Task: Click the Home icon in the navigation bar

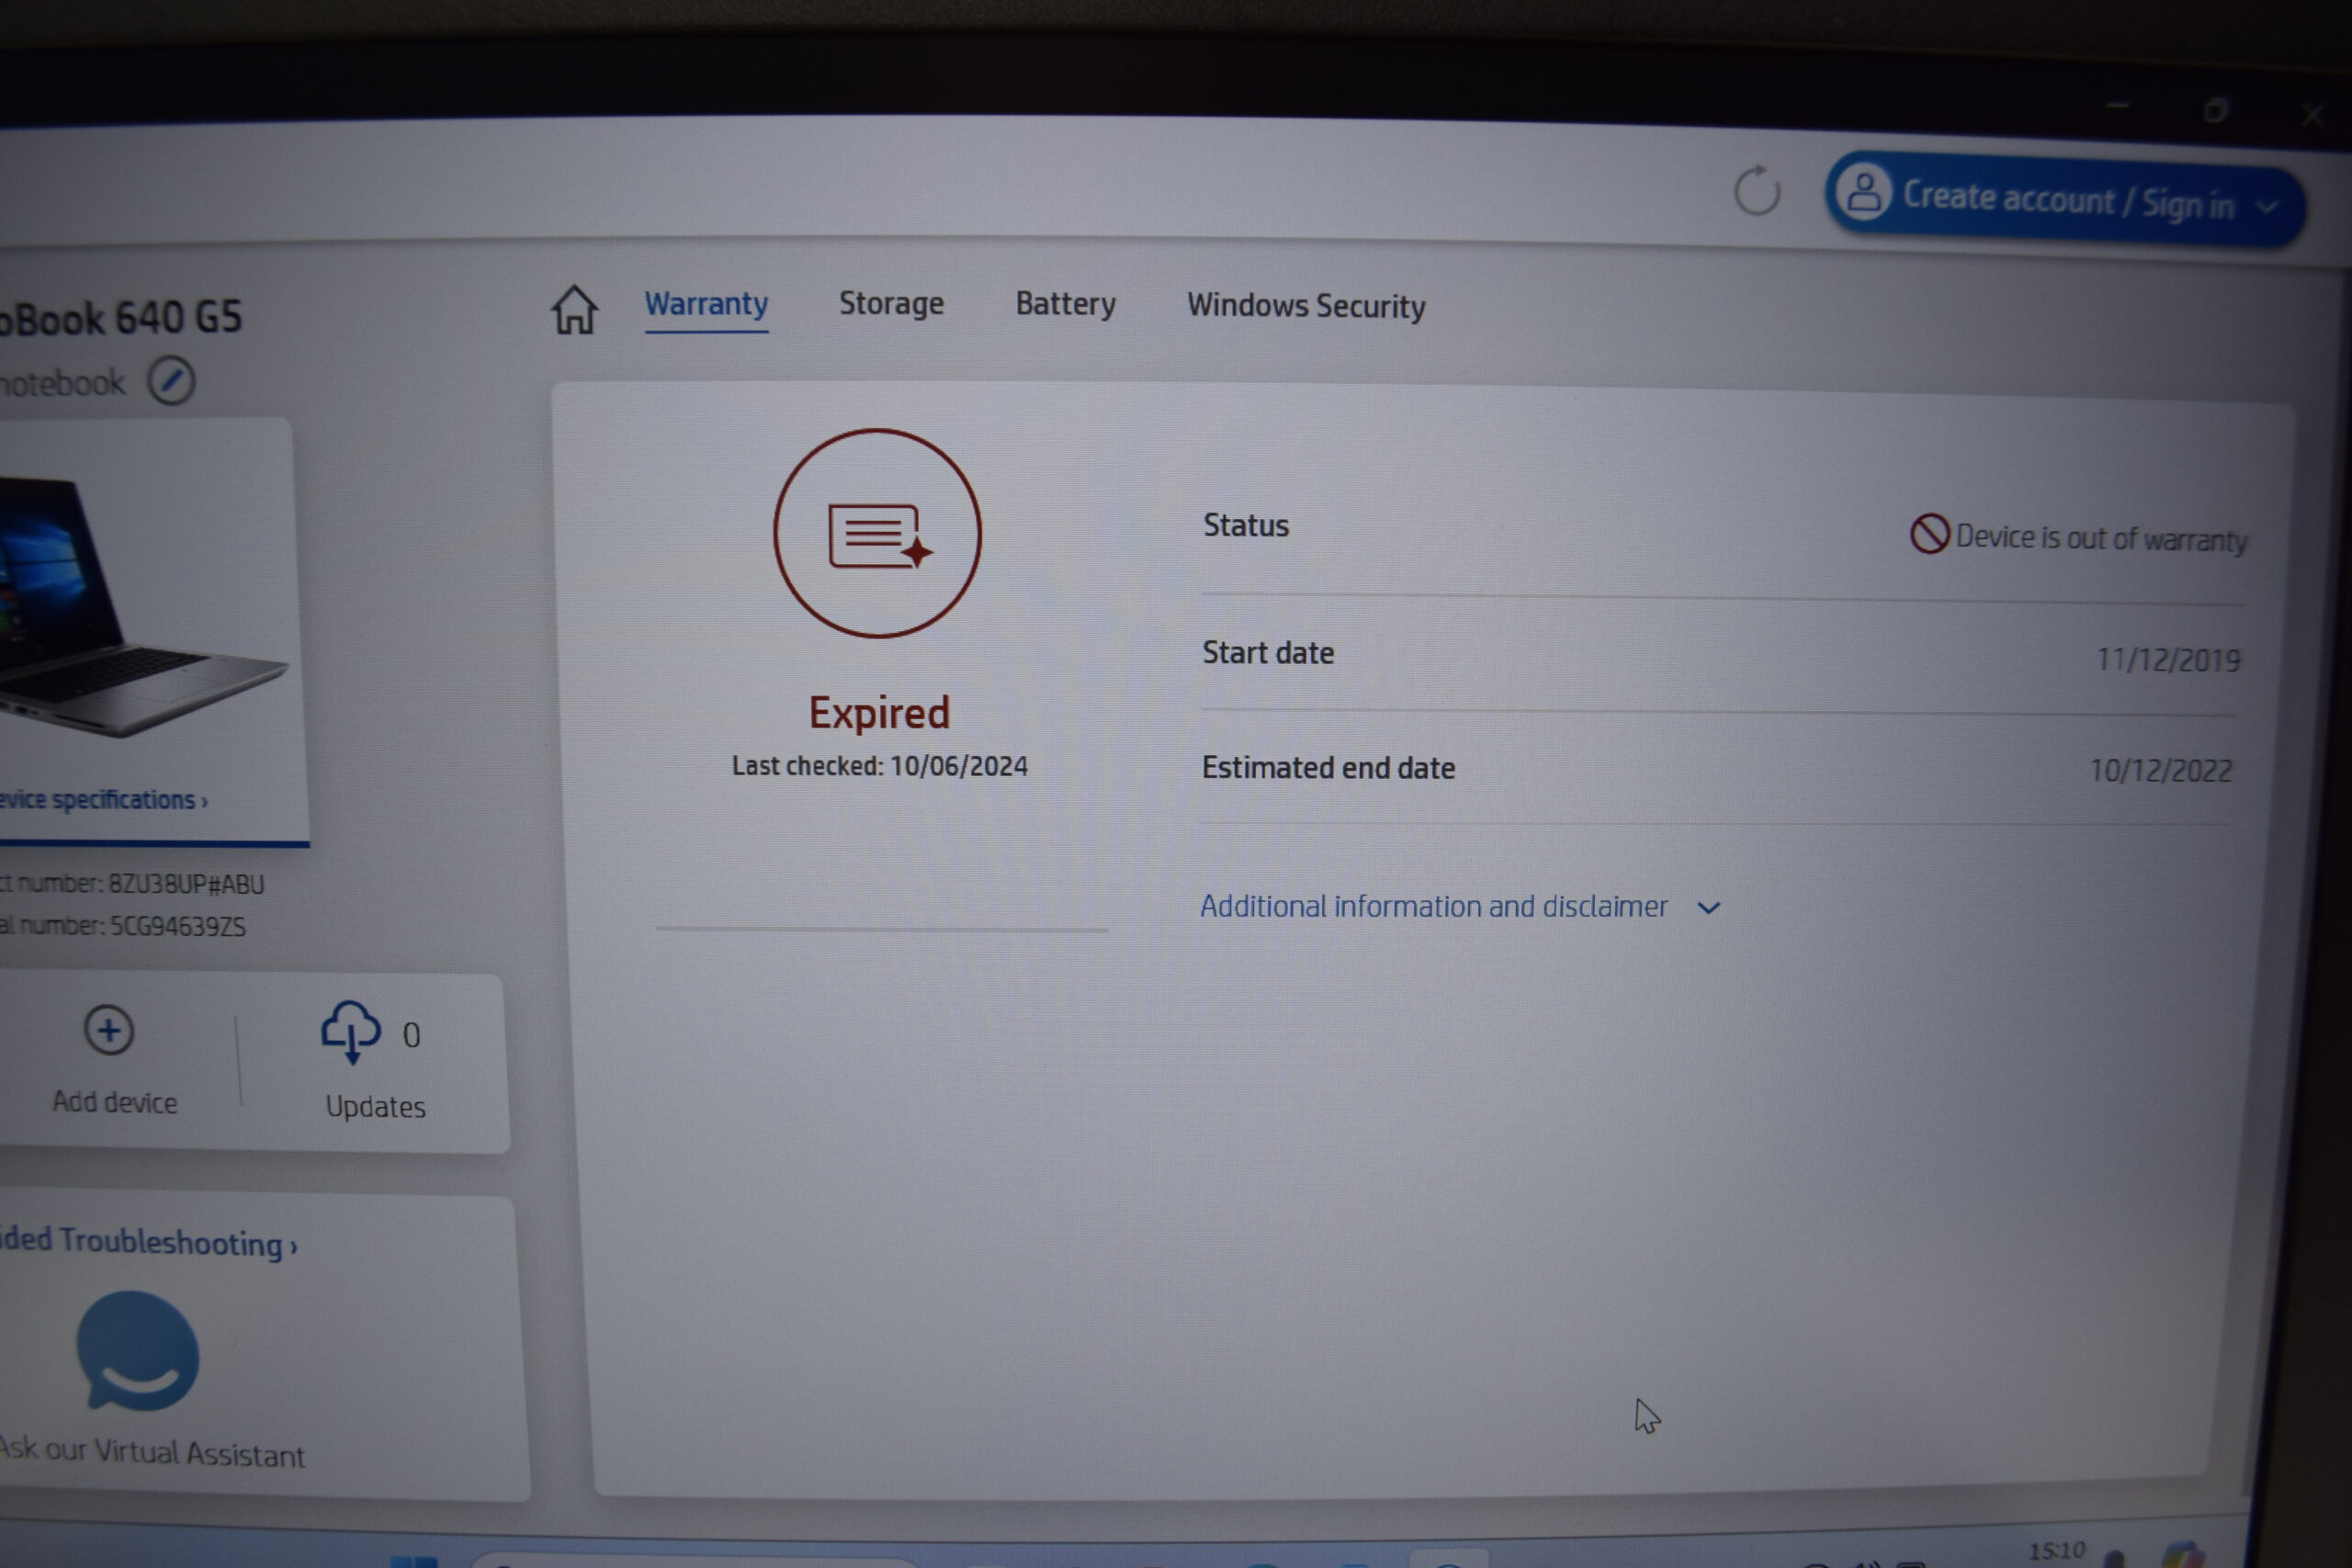Action: coord(574,309)
